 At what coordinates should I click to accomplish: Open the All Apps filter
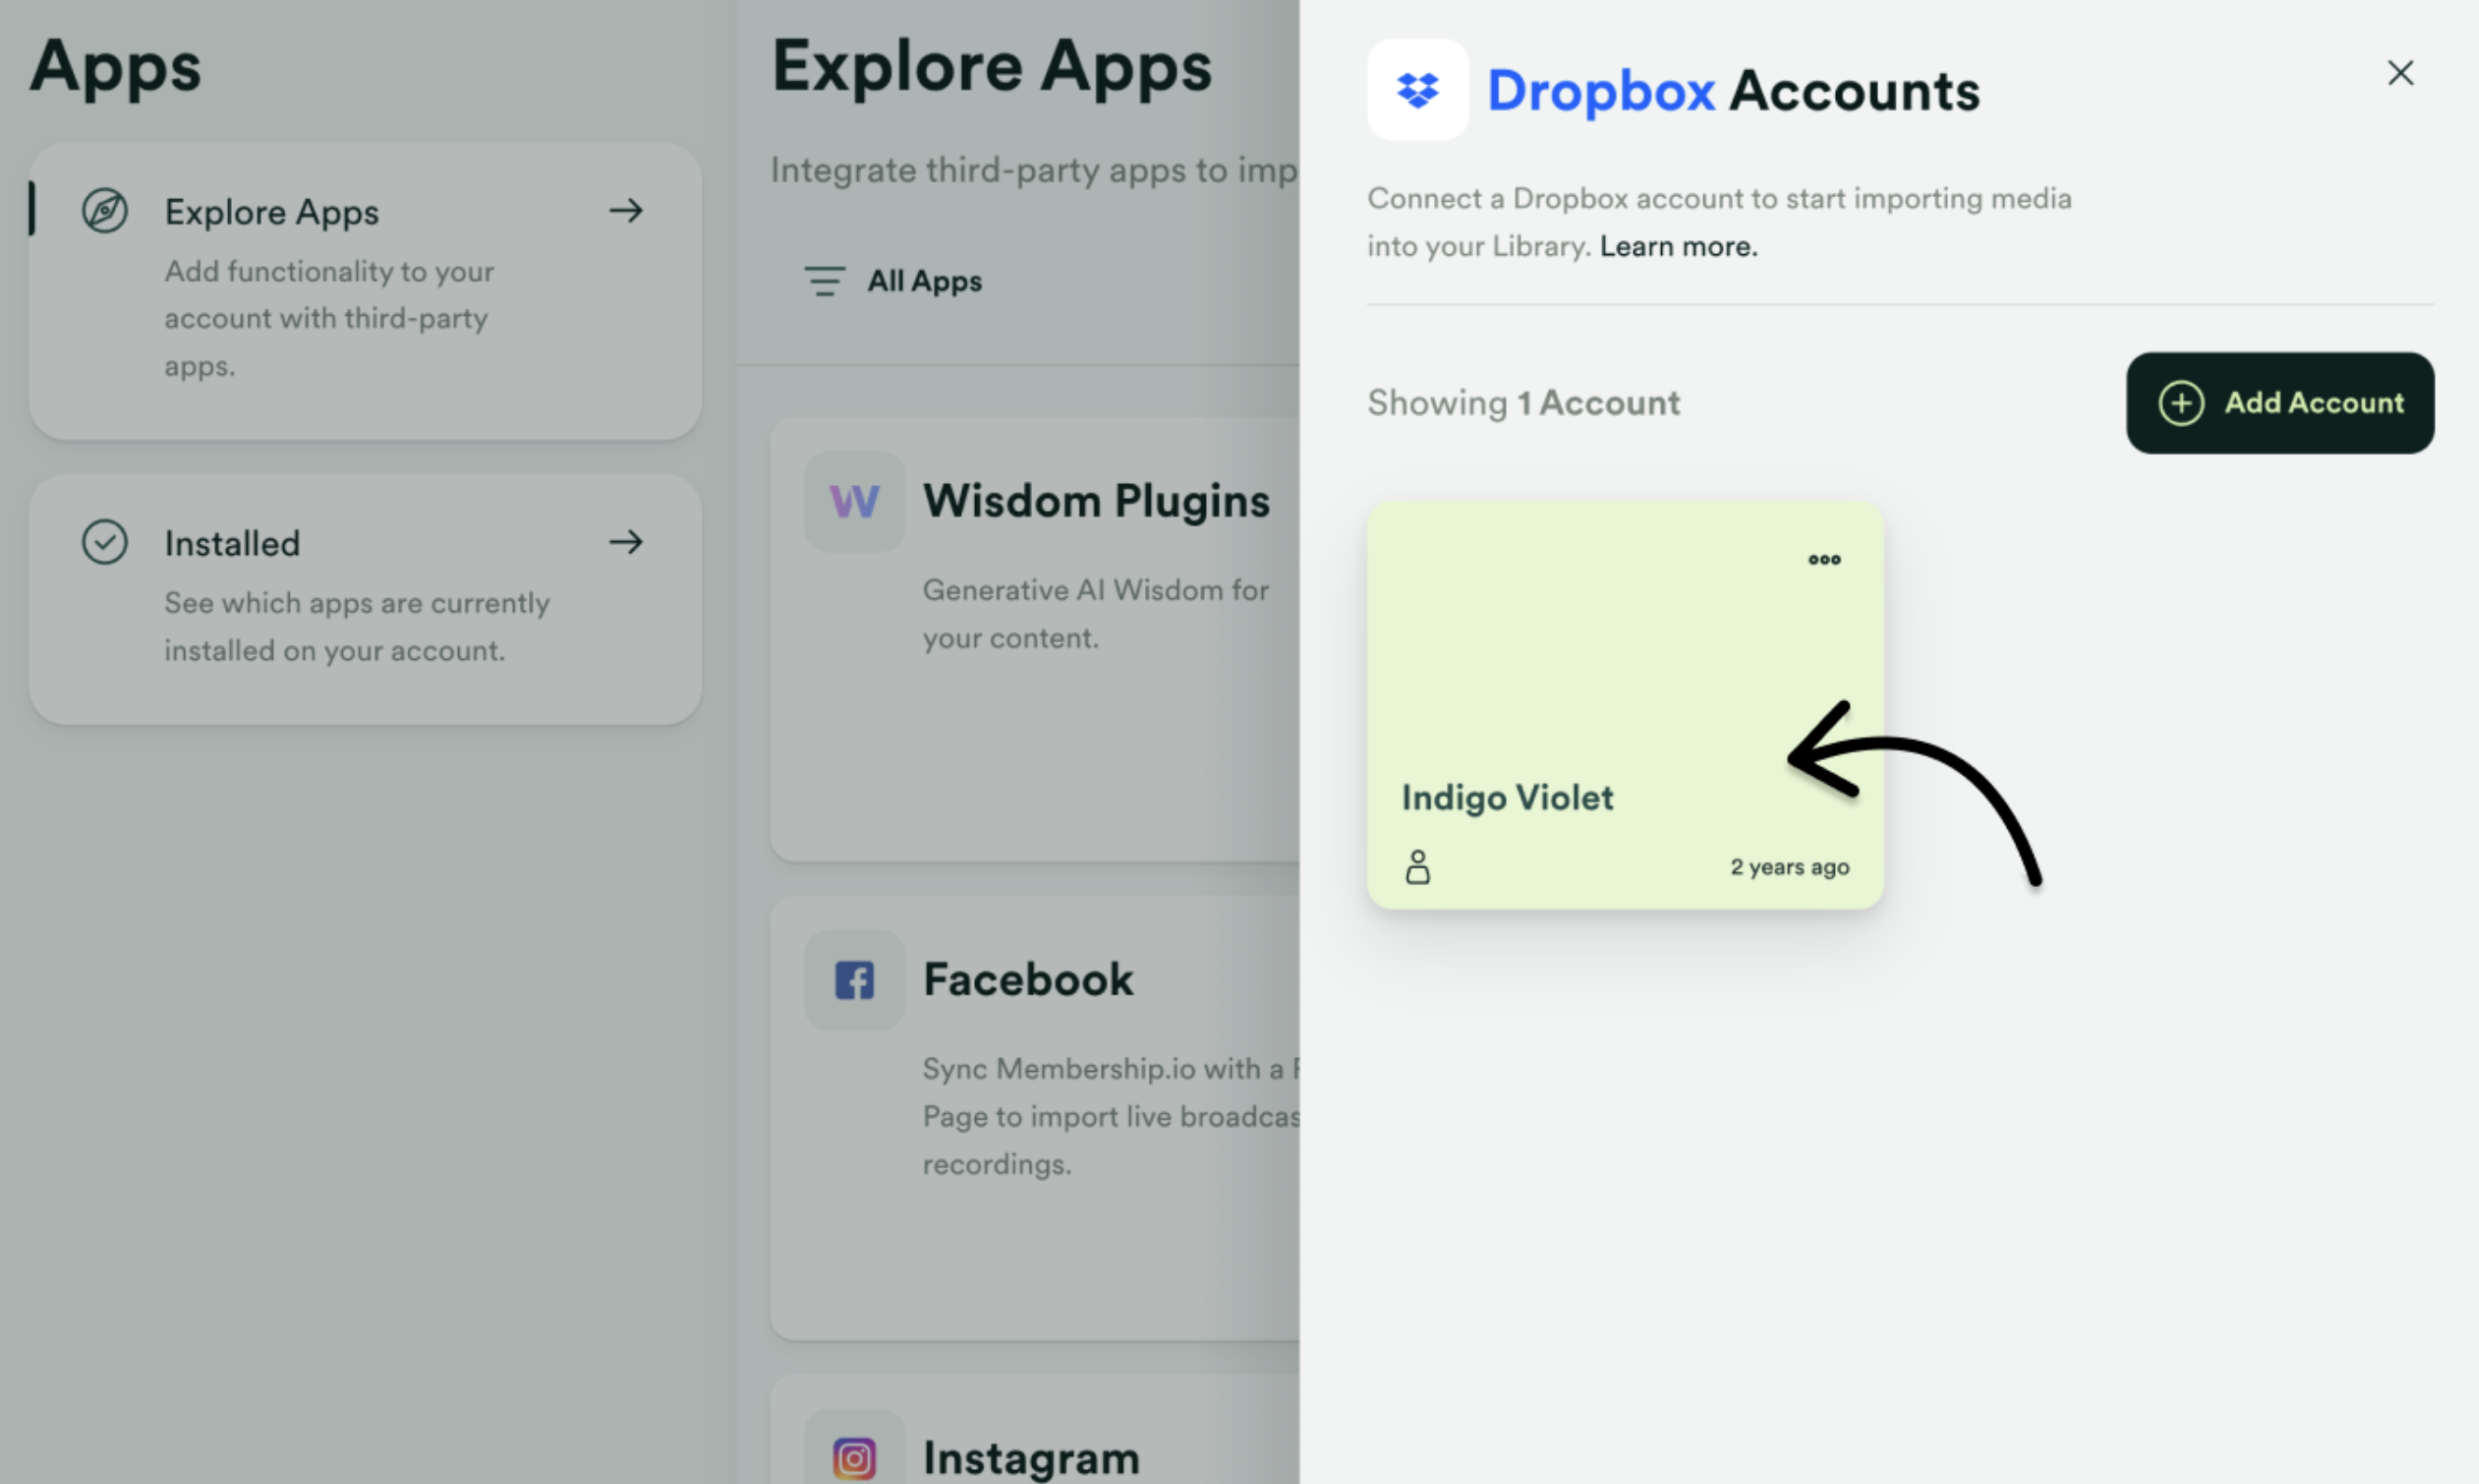tap(894, 282)
